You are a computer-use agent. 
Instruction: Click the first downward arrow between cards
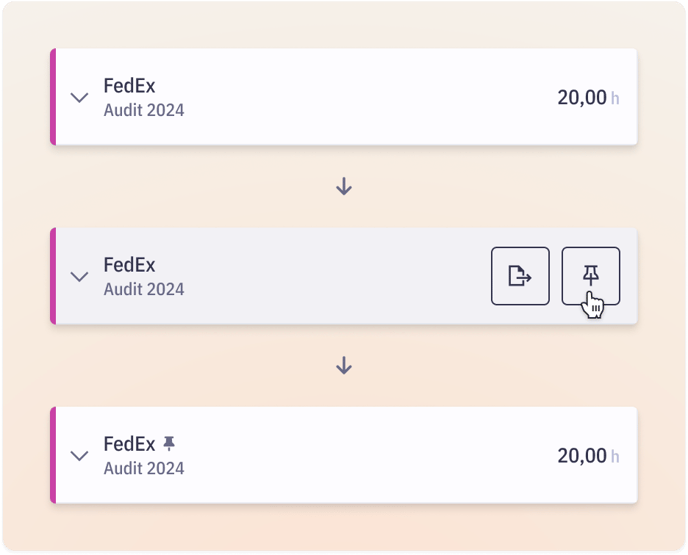click(344, 186)
